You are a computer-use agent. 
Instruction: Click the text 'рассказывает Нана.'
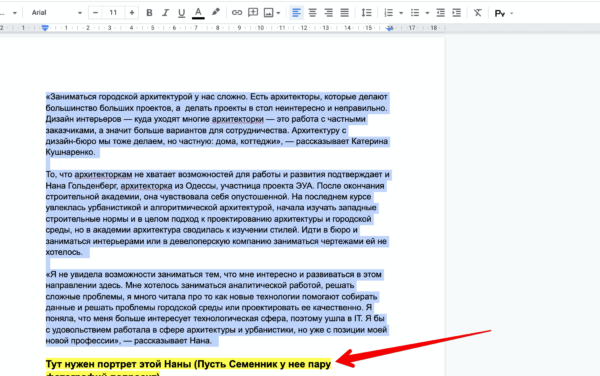173,341
